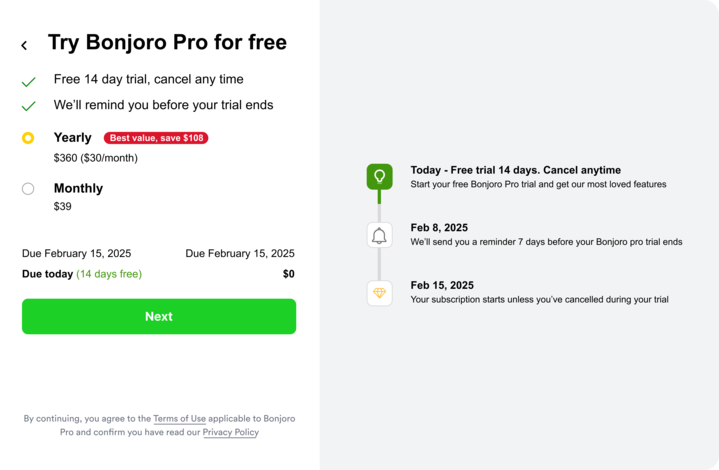Select the Monthly plan radio button

tap(28, 188)
